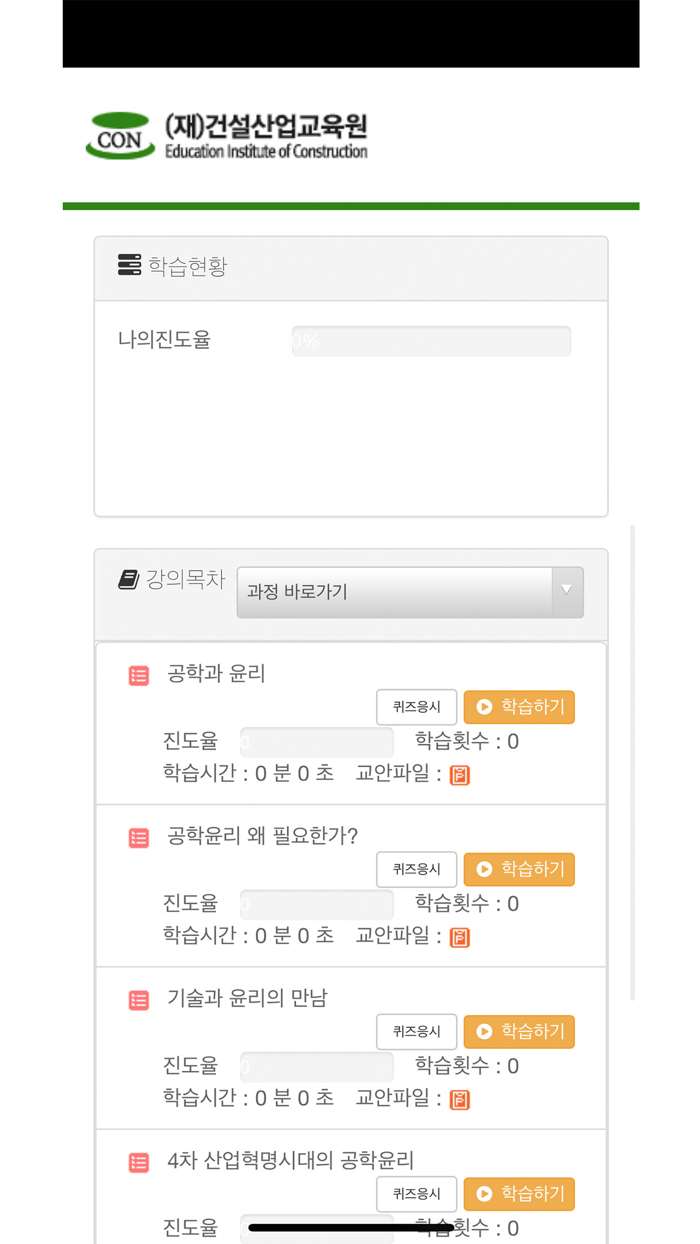Click the 나의진도율 progress bar
Viewport: 700px width, 1244px height.
(x=431, y=340)
